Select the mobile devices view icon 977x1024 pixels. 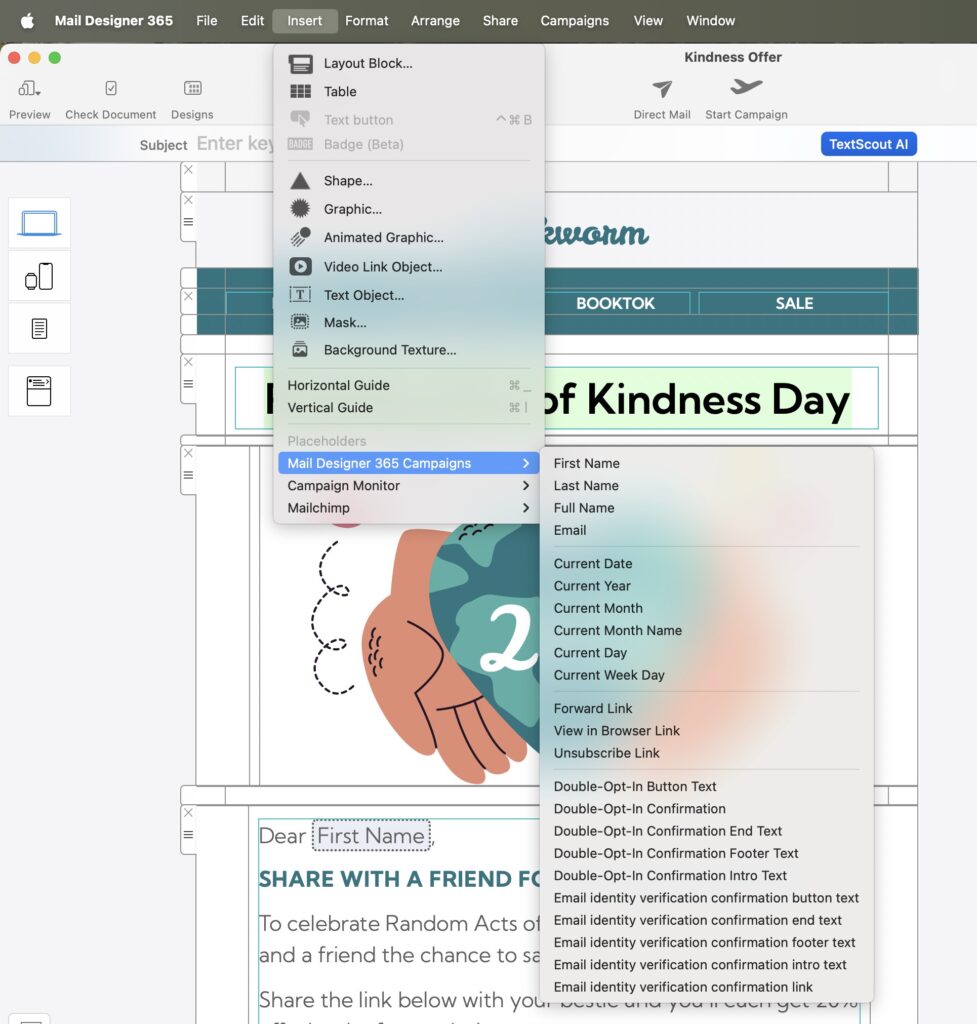click(39, 276)
